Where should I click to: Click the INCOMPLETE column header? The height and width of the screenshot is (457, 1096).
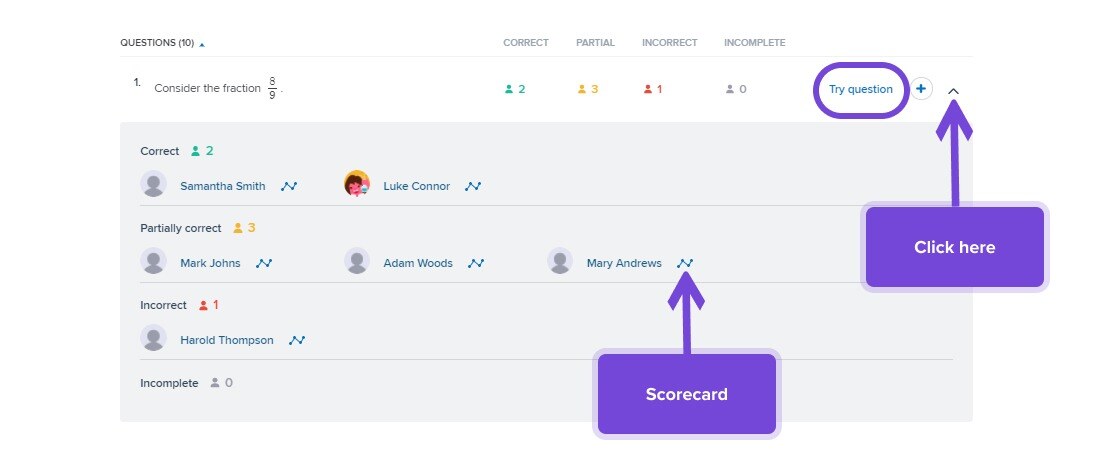(x=755, y=43)
